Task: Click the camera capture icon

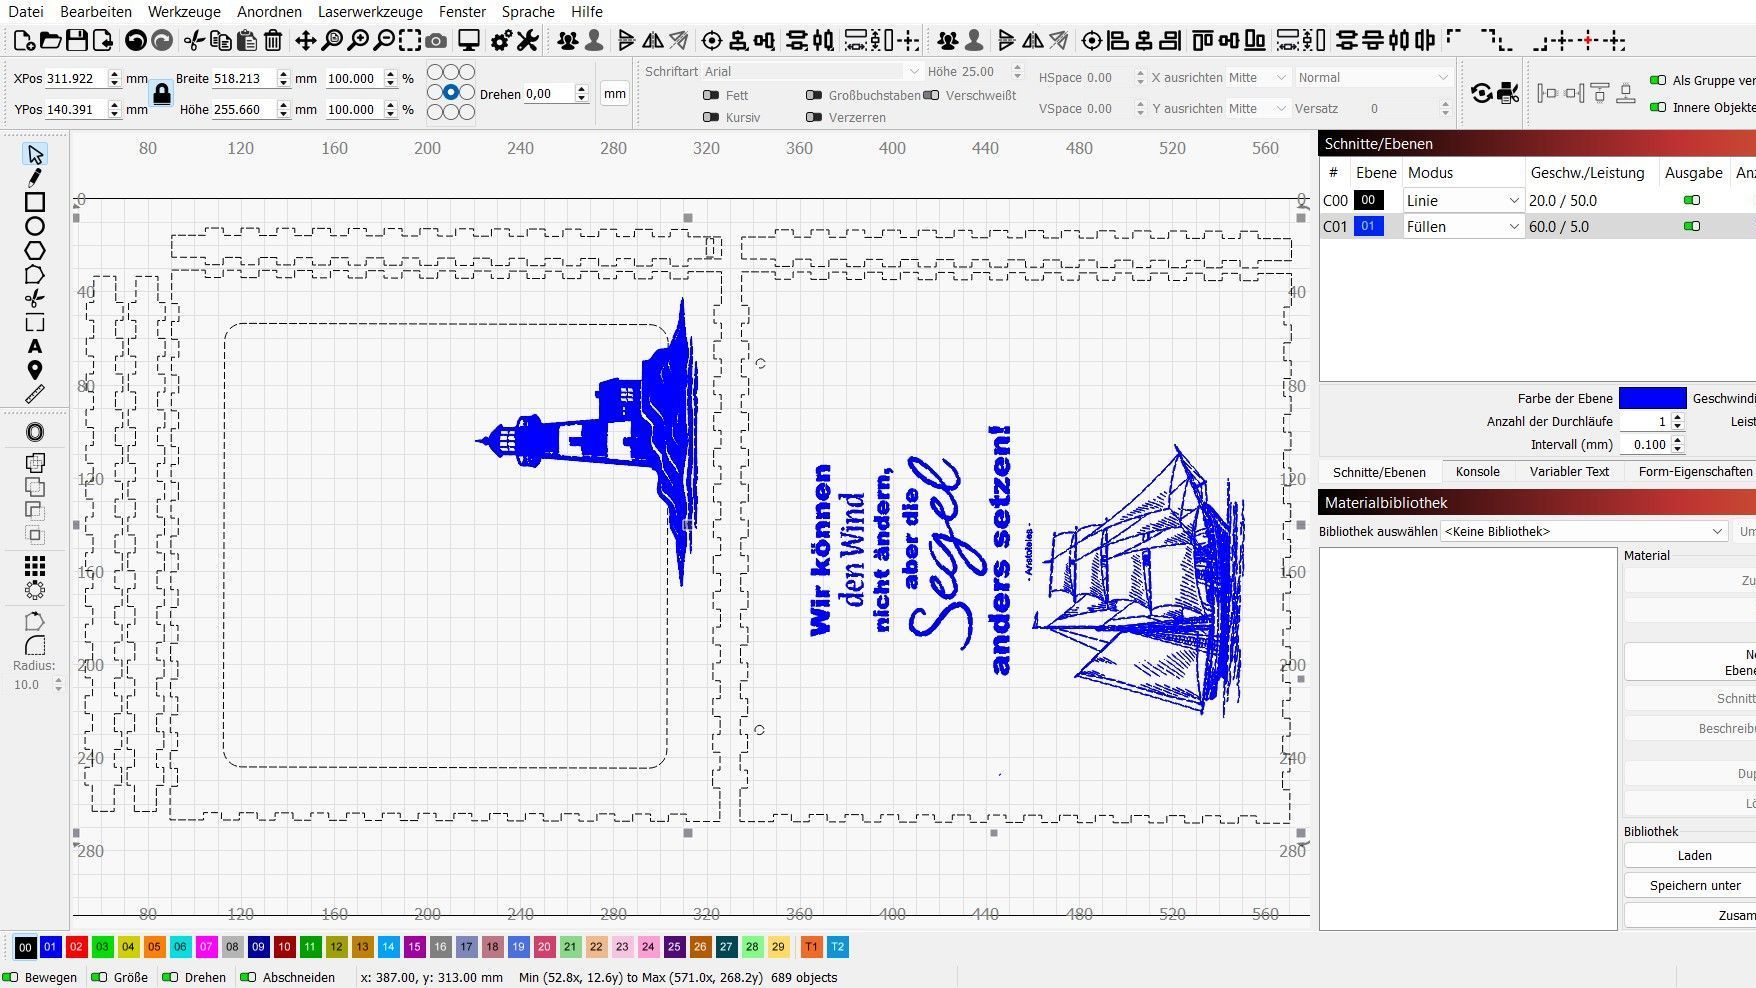Action: tap(436, 41)
